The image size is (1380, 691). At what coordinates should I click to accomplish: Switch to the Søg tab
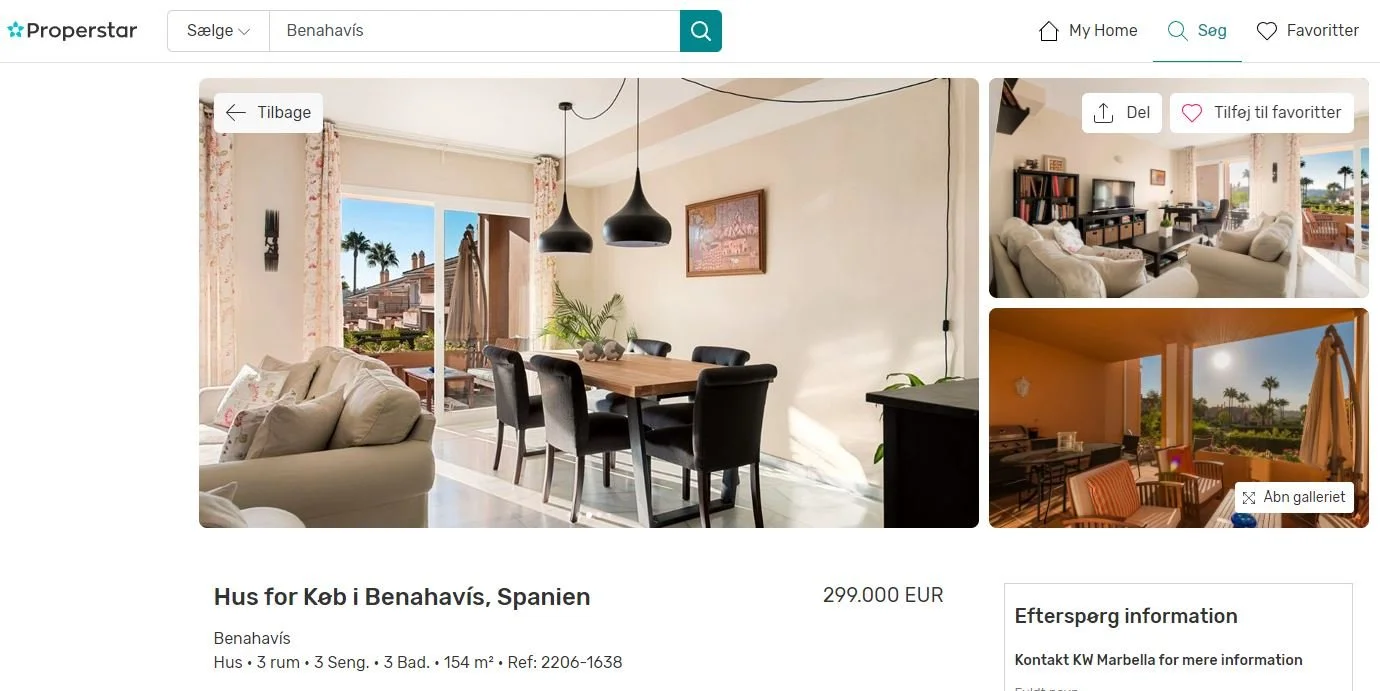1197,31
